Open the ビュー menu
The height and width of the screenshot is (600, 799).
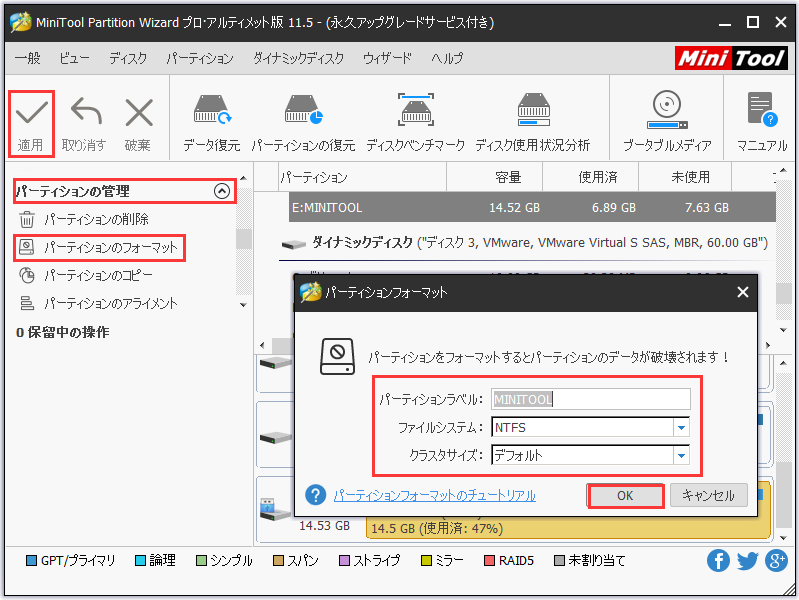pyautogui.click(x=74, y=58)
